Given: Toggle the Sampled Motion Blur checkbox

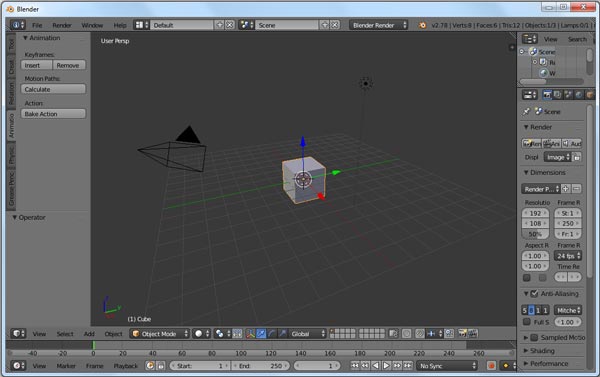Looking at the screenshot, I should click(x=534, y=338).
